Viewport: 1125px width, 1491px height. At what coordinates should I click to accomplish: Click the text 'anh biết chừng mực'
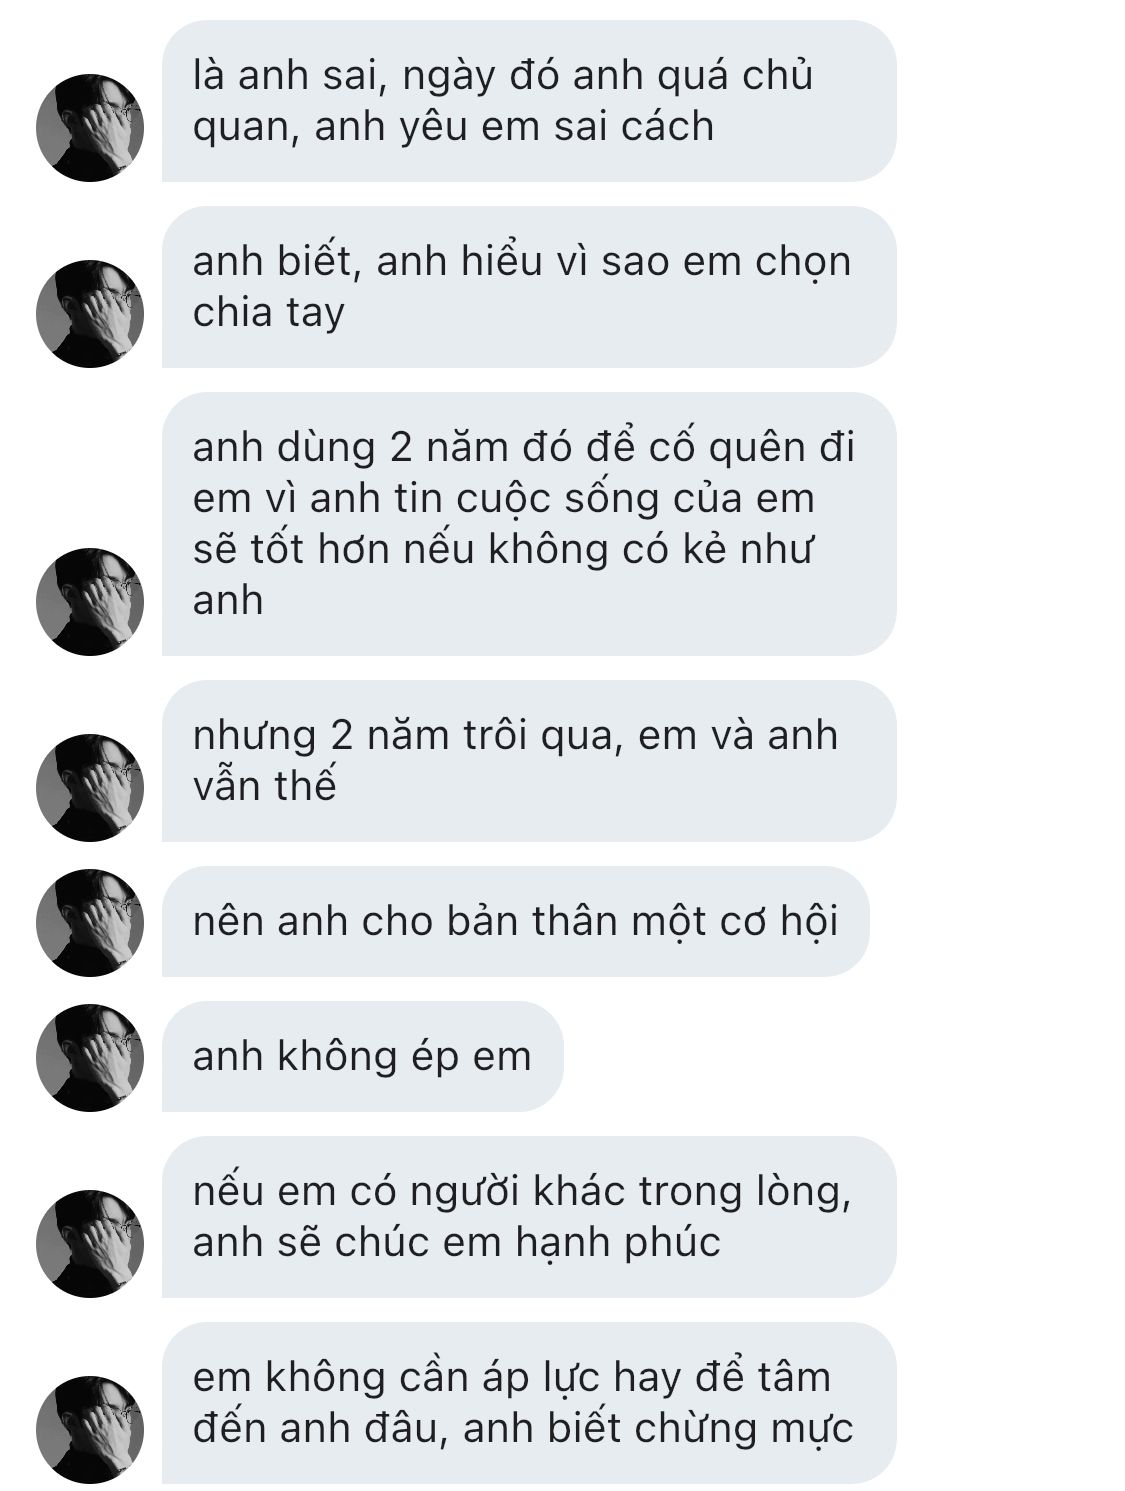click(658, 1429)
